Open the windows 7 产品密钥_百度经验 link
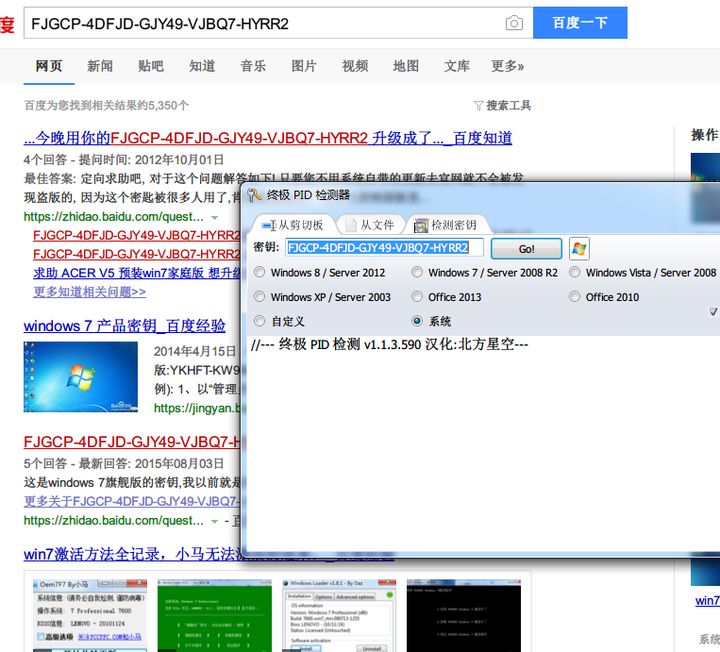This screenshot has width=720, height=652. coord(124,326)
